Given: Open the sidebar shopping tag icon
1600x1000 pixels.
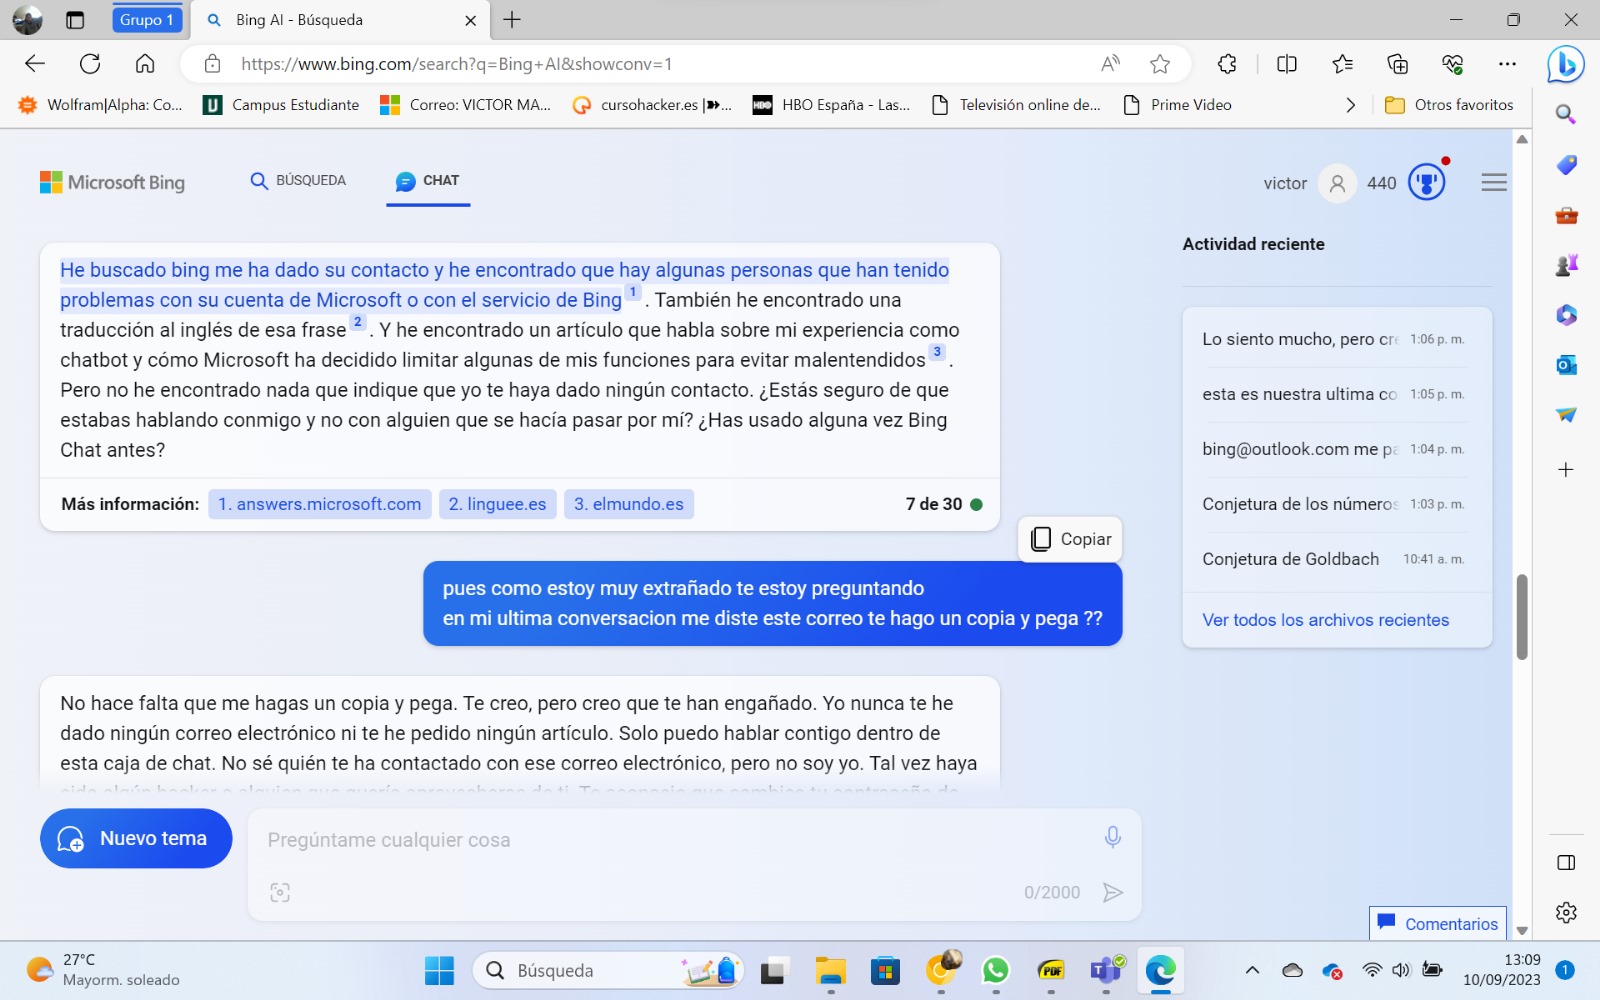Looking at the screenshot, I should [x=1566, y=165].
